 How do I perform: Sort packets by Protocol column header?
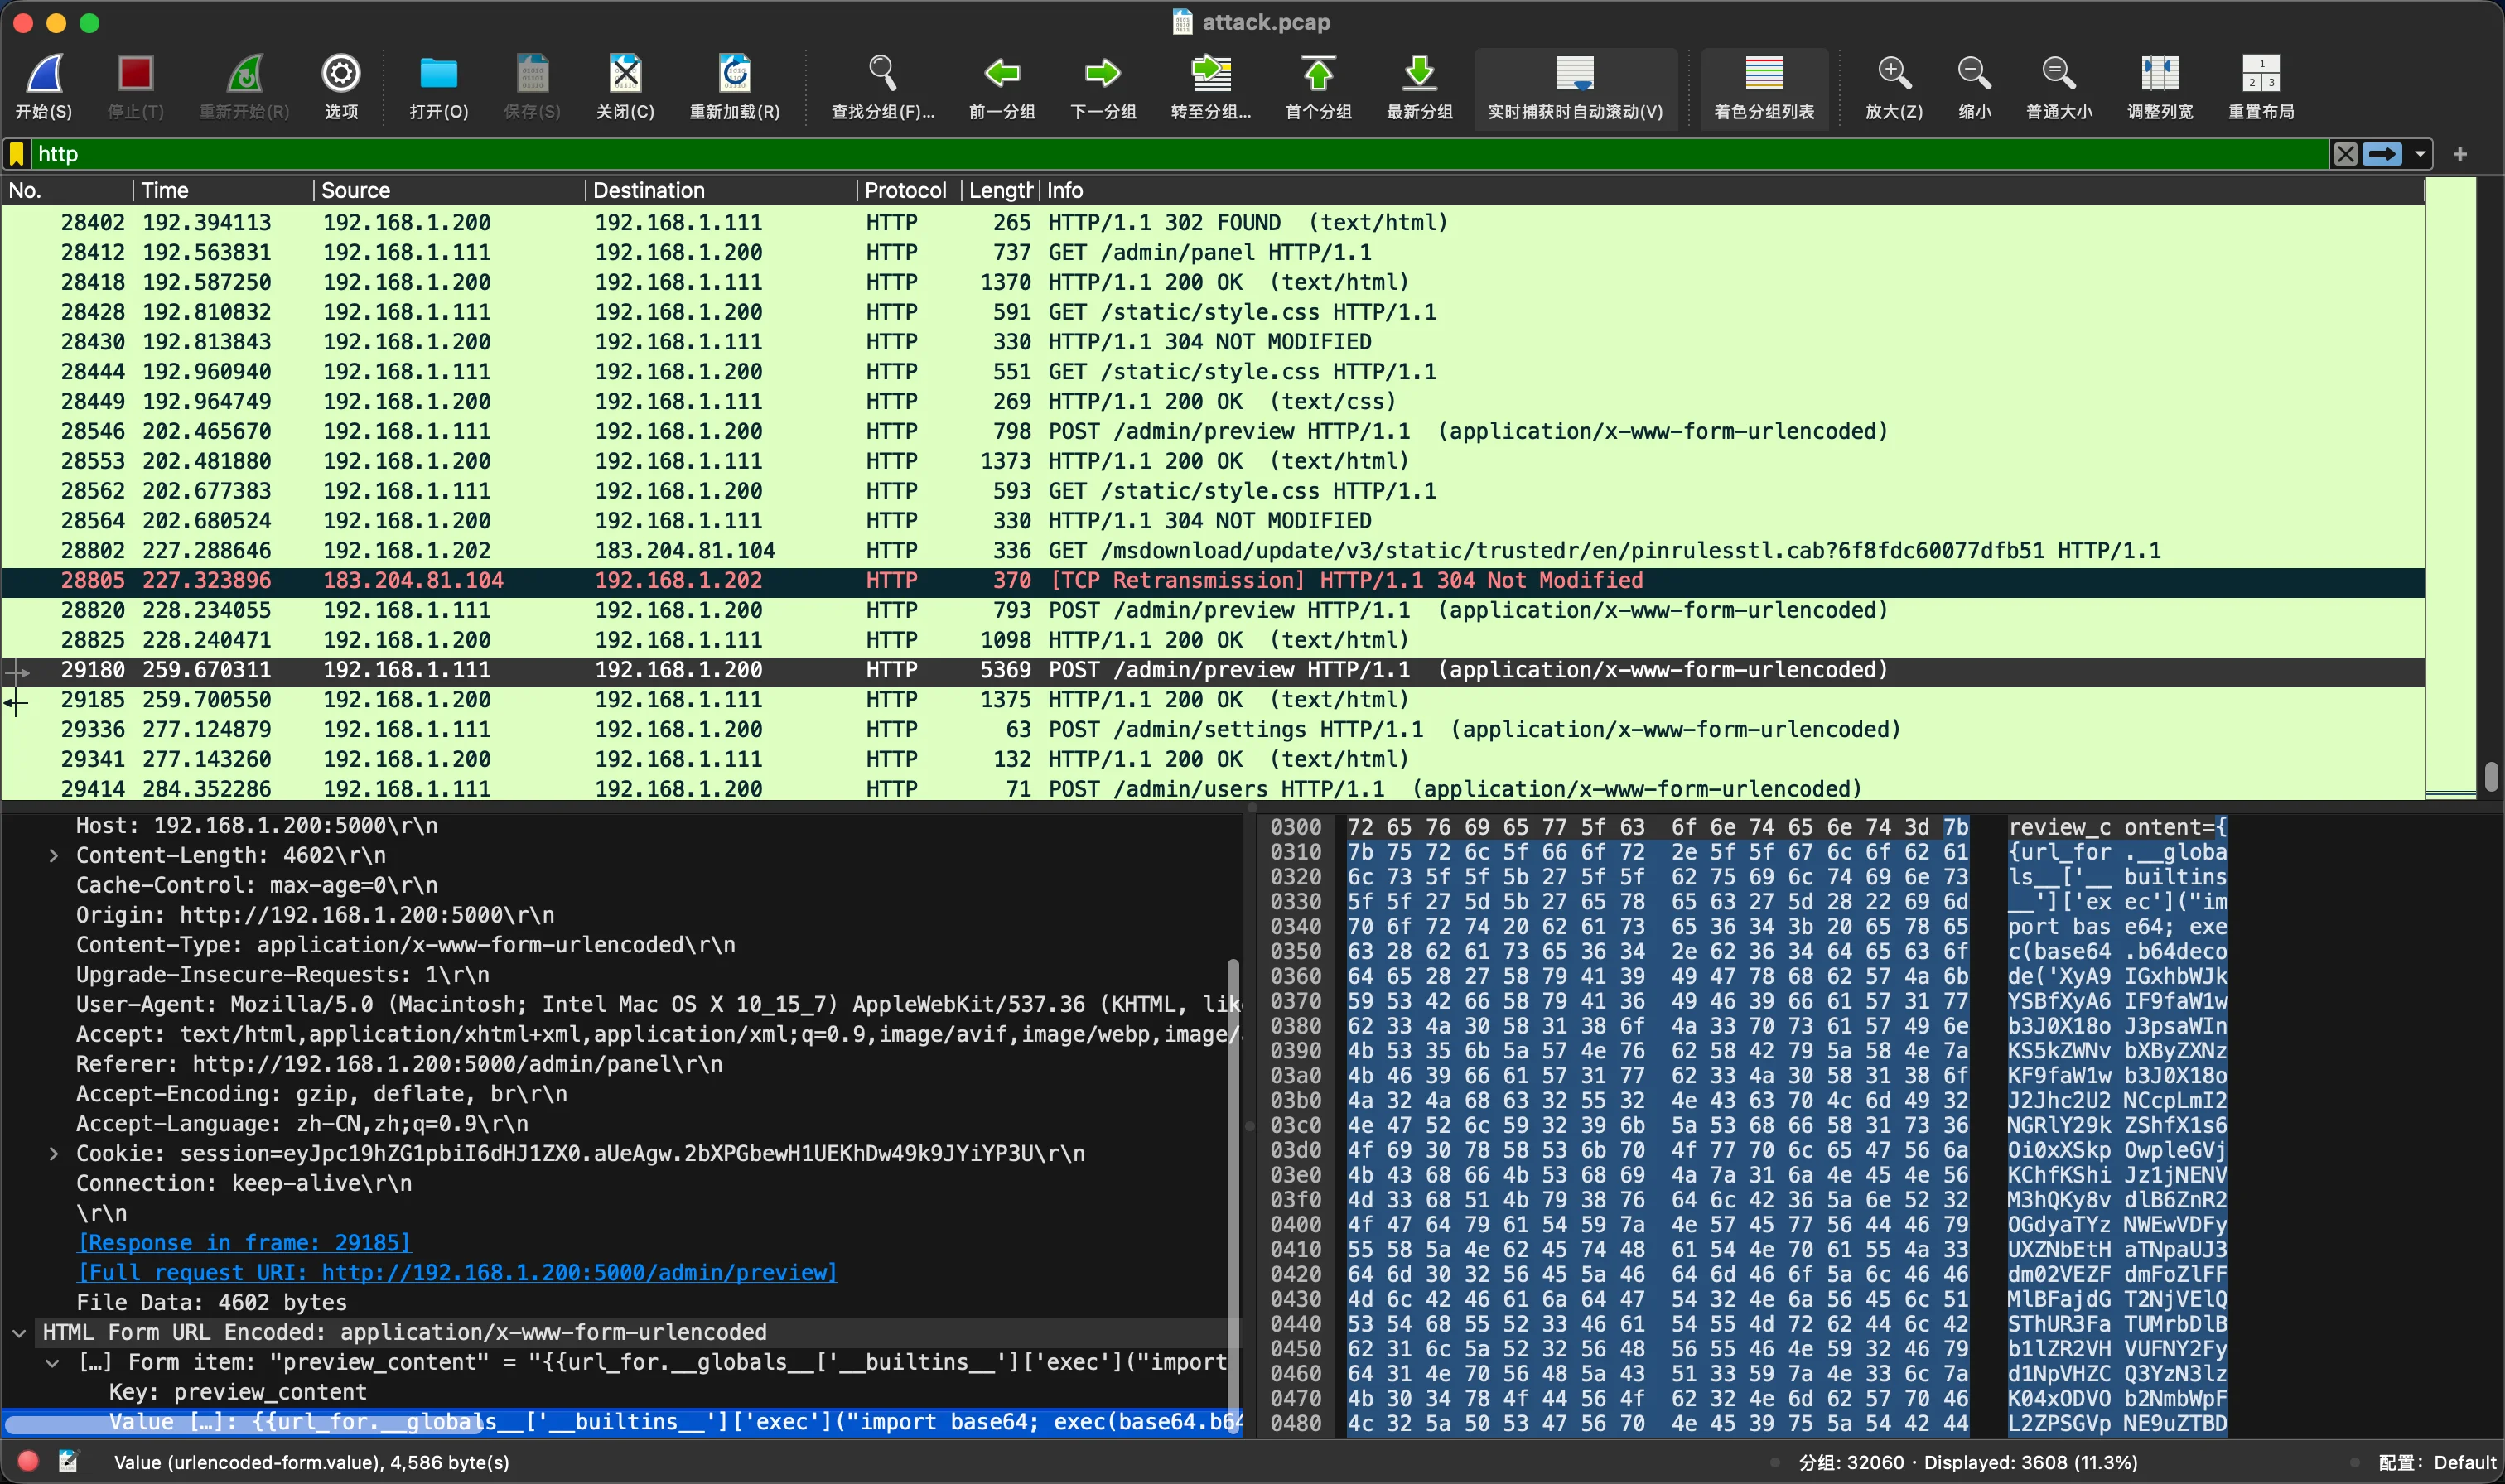point(904,190)
